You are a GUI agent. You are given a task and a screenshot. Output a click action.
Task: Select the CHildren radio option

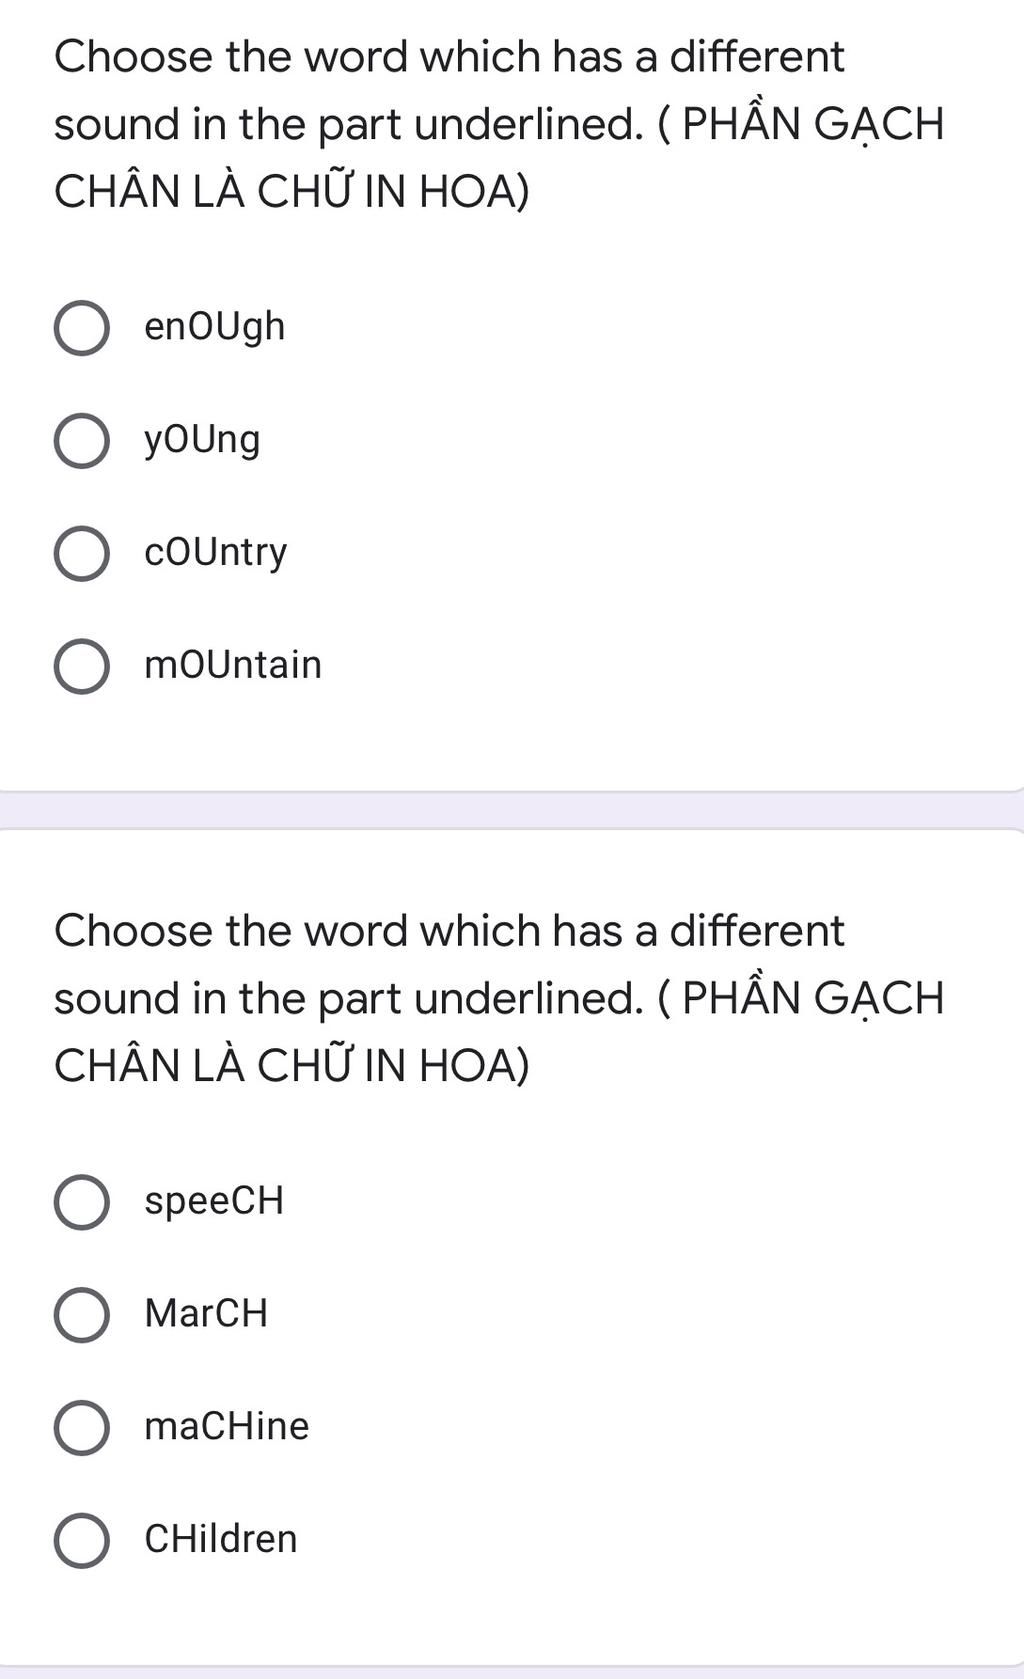click(x=82, y=1541)
